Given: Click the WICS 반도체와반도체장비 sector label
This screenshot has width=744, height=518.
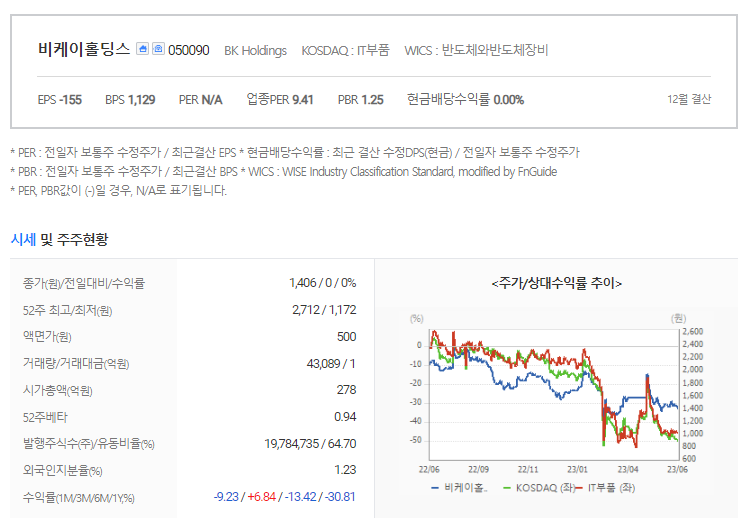Looking at the screenshot, I should (x=476, y=50).
